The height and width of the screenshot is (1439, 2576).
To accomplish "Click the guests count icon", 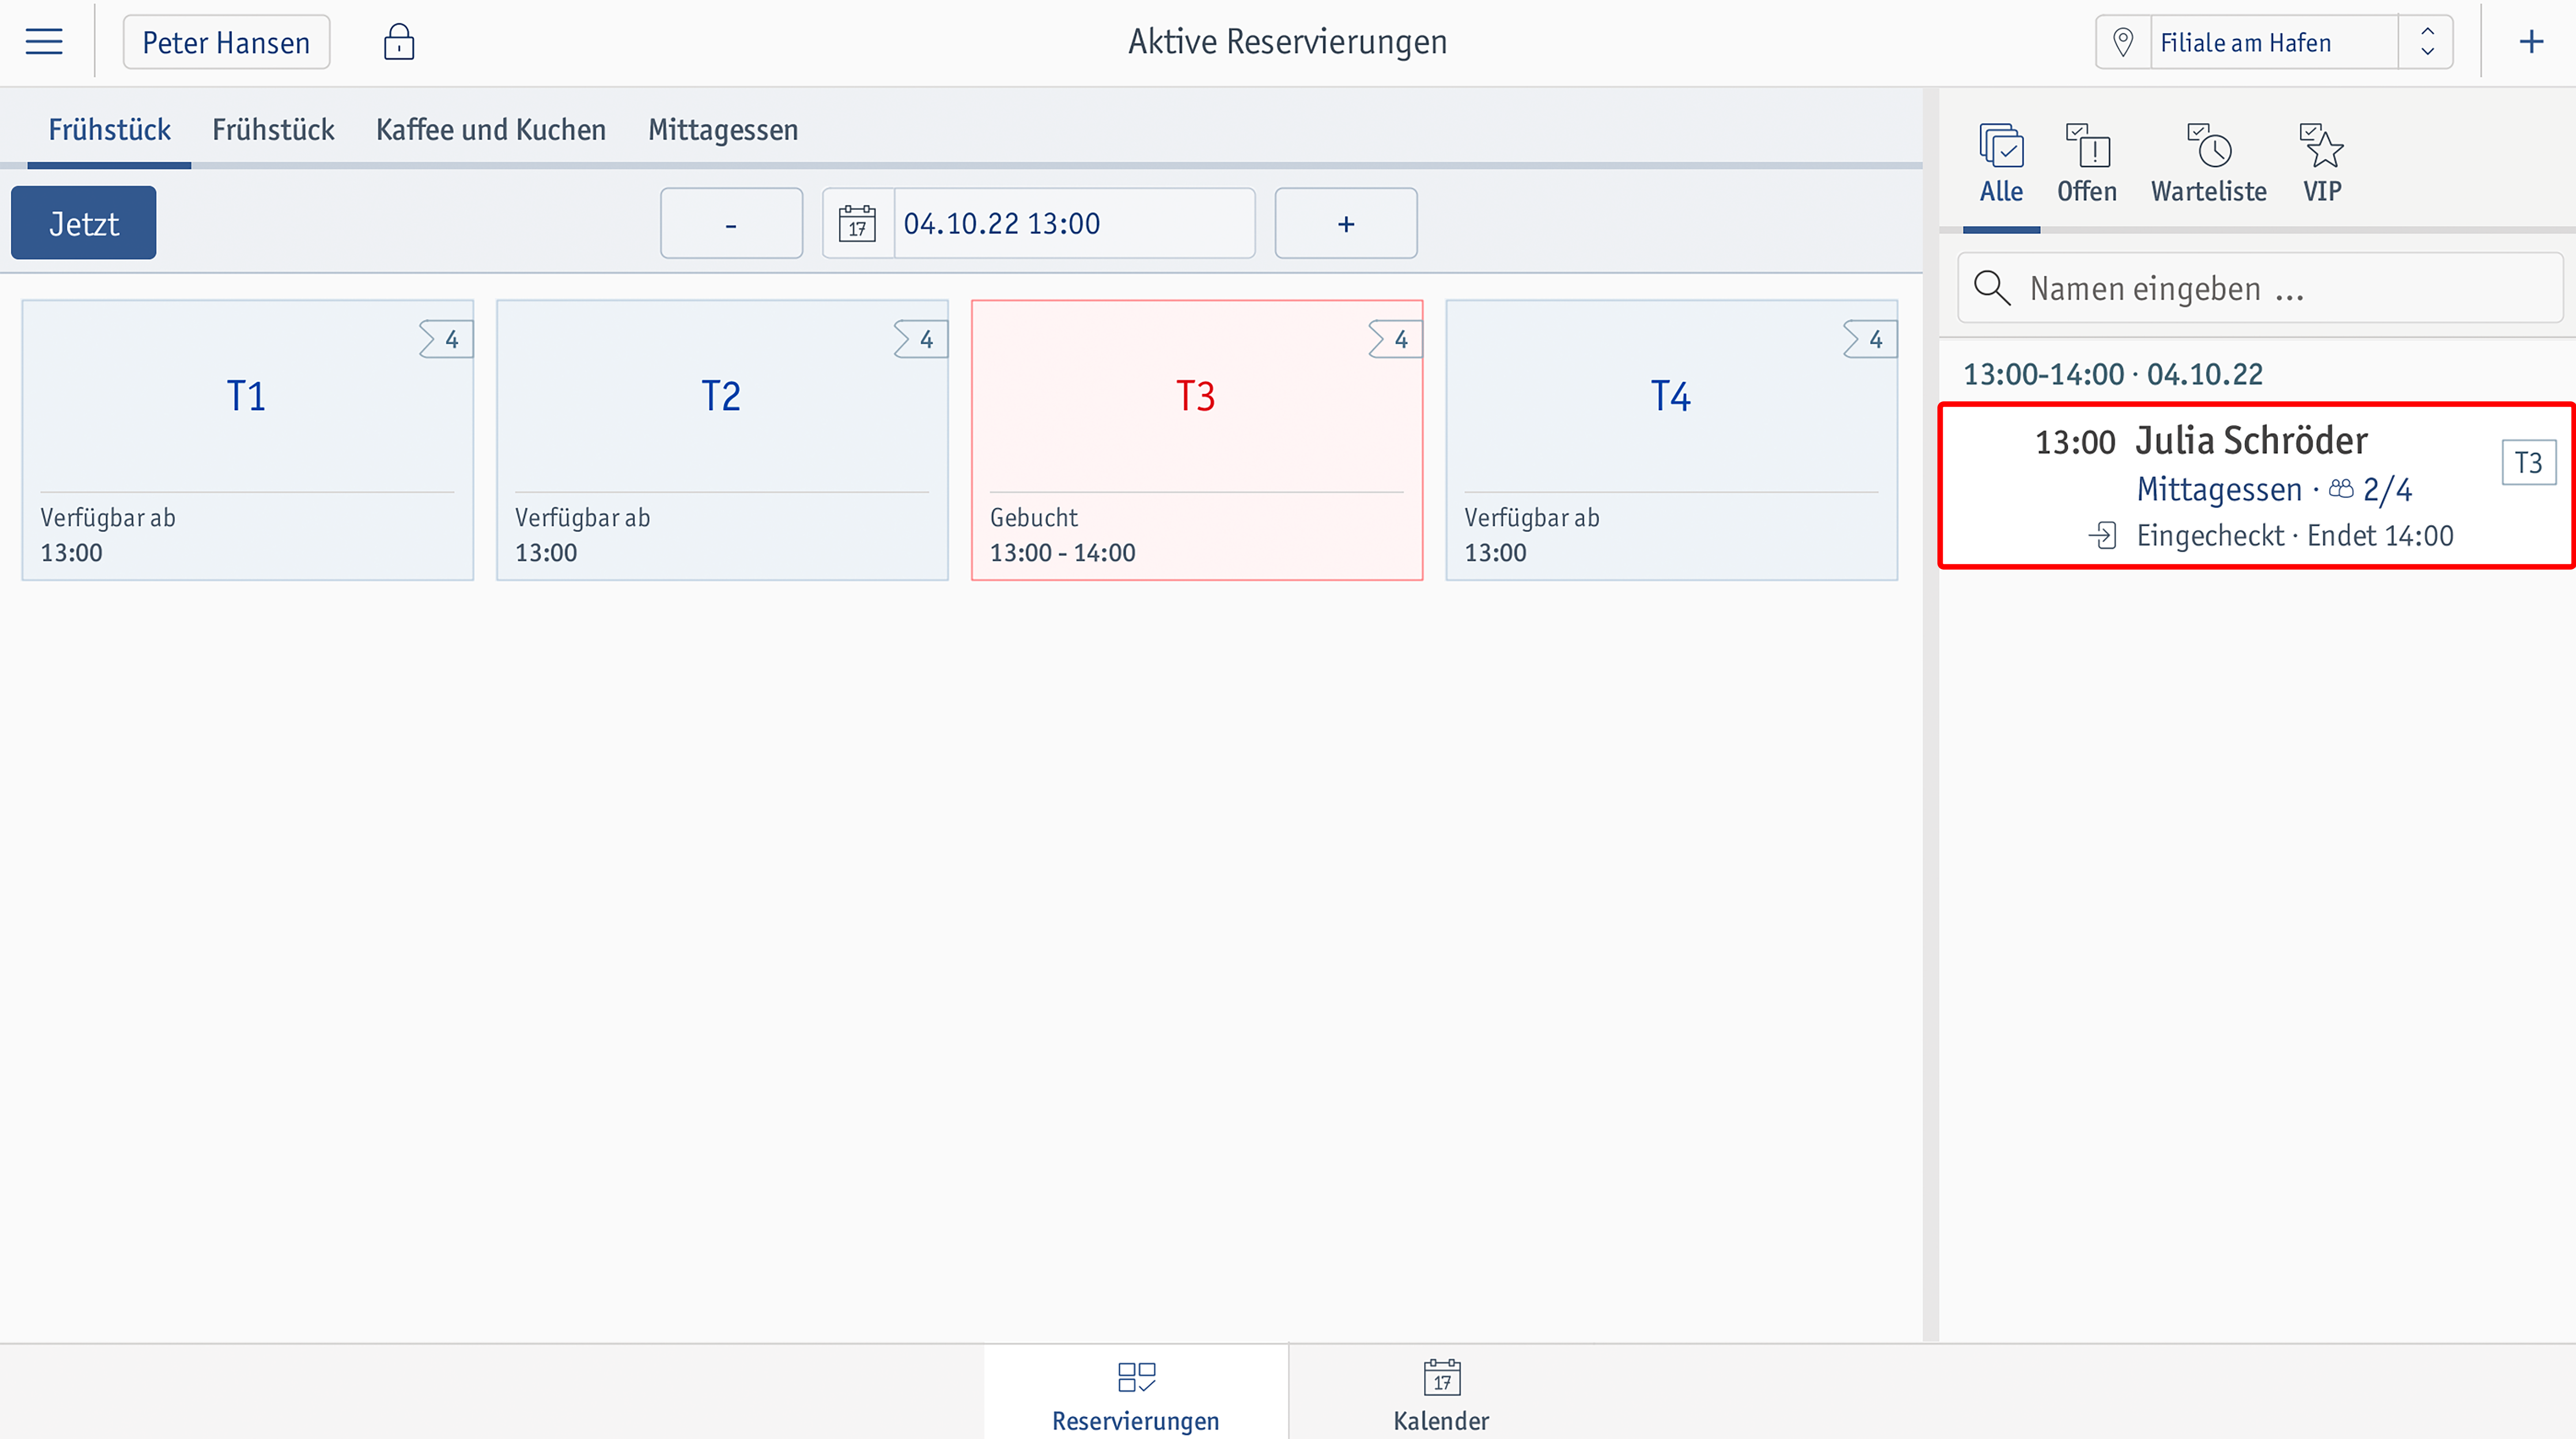I will [2341, 489].
